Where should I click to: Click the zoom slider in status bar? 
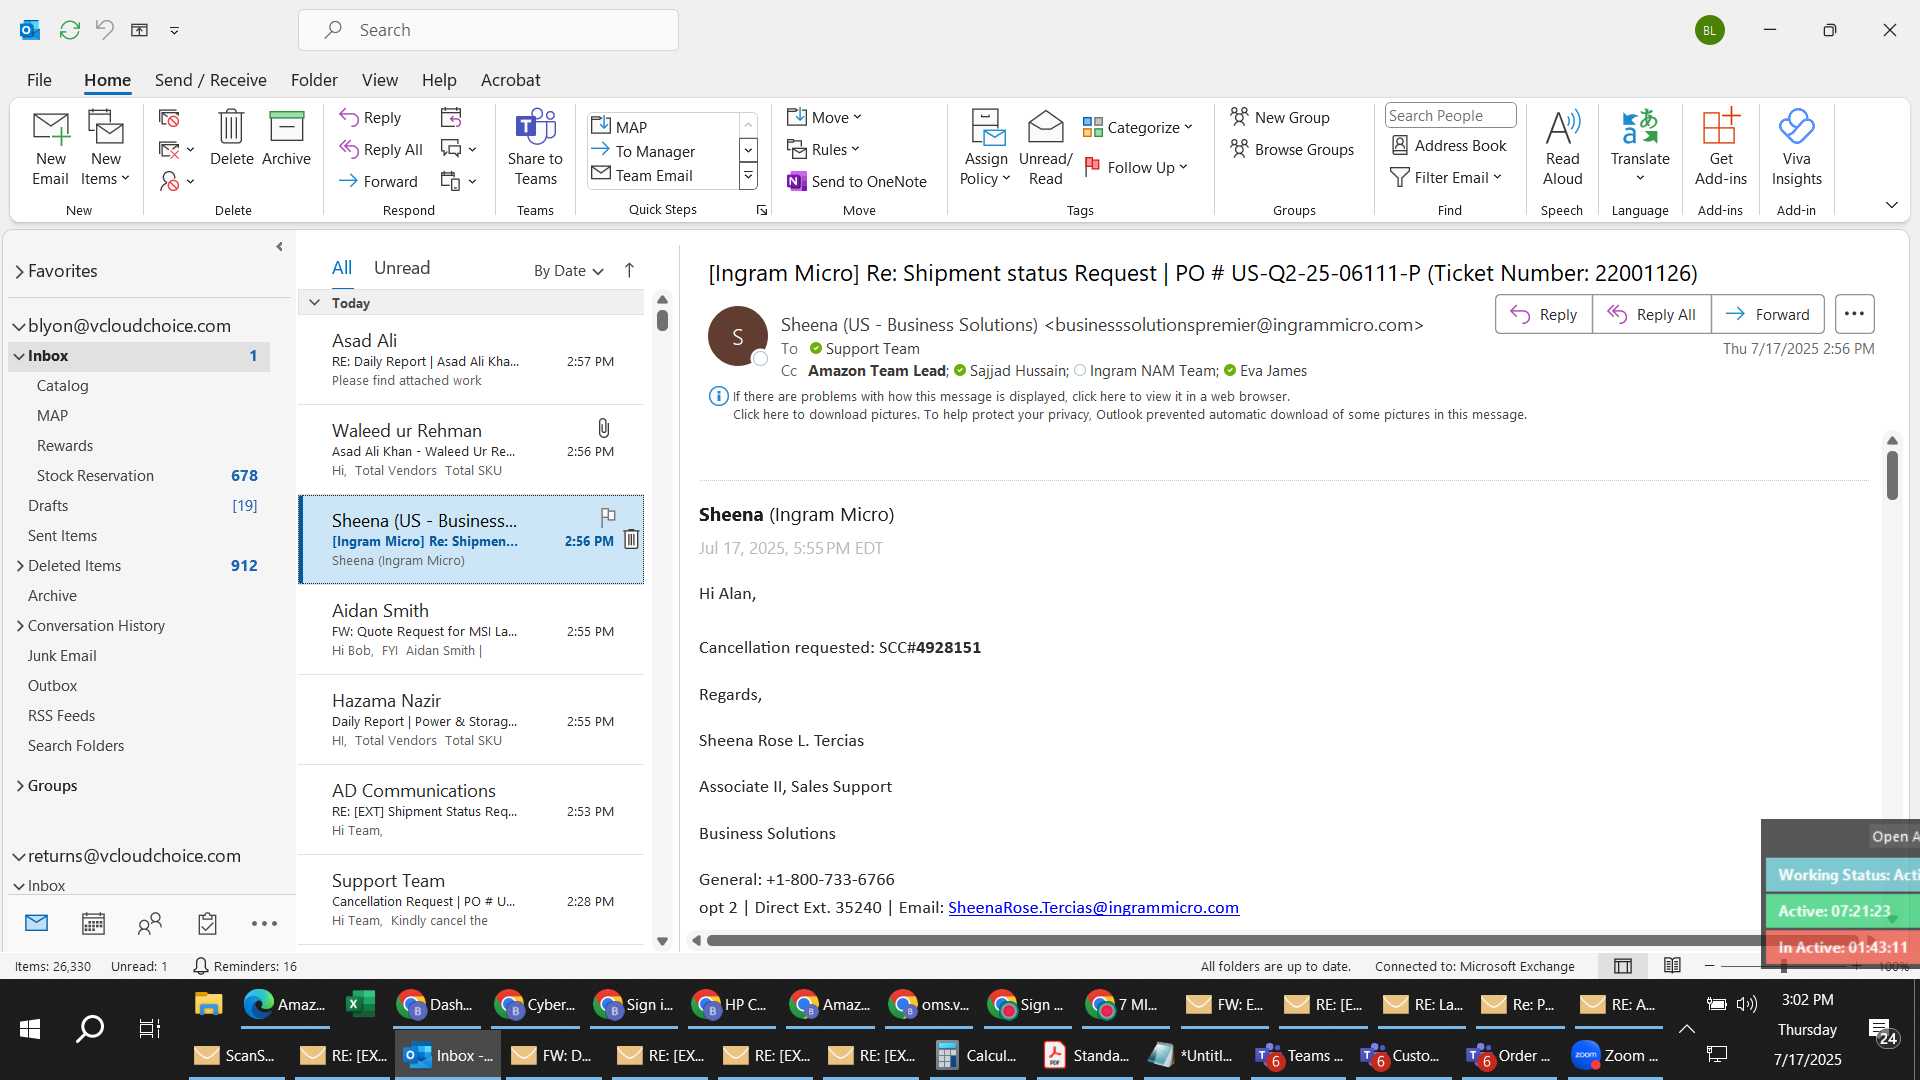(x=1784, y=966)
